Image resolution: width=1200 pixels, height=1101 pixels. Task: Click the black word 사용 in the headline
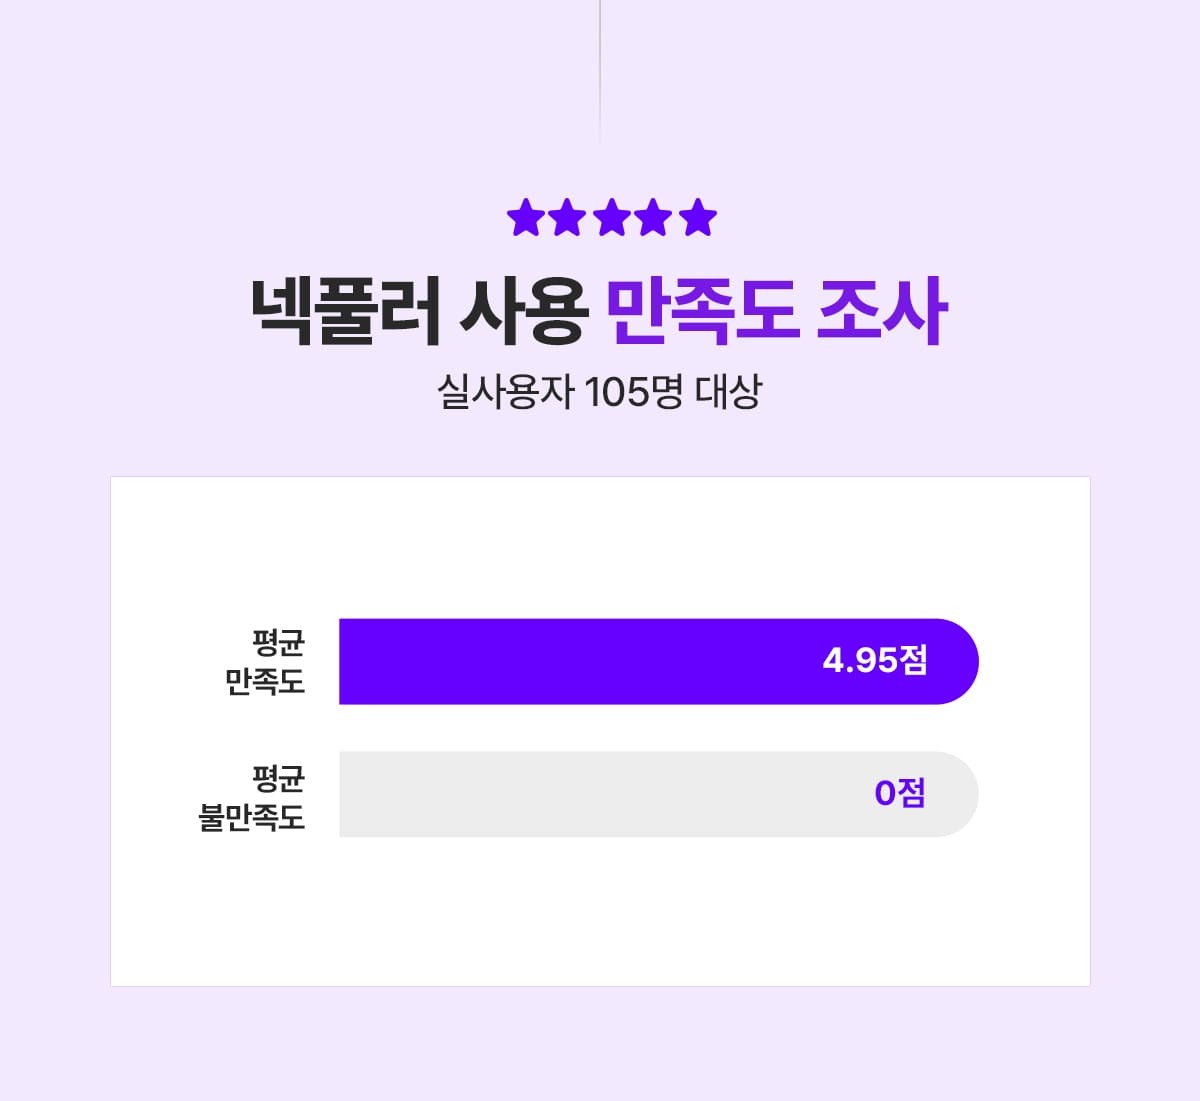pos(523,310)
